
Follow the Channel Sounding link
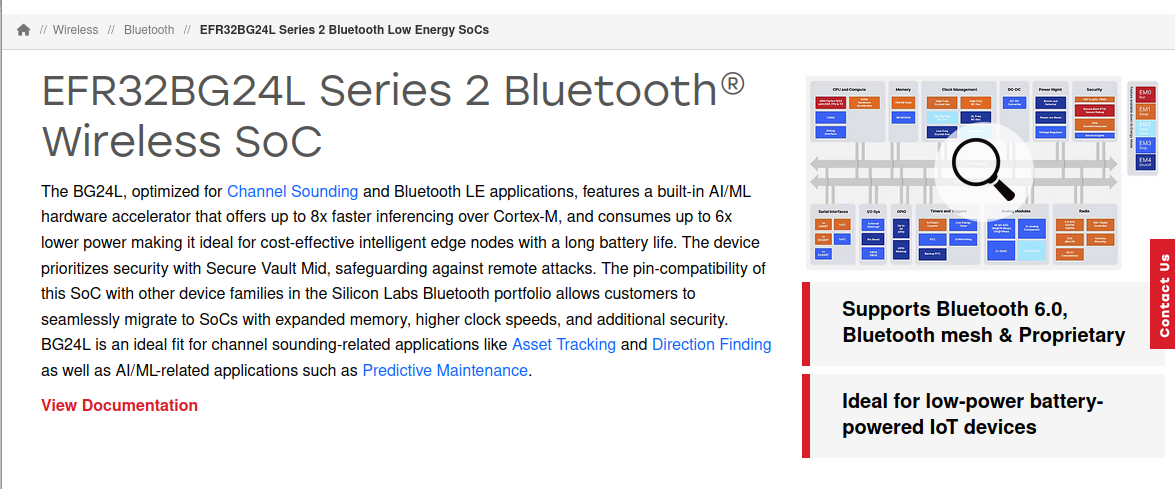tap(292, 191)
